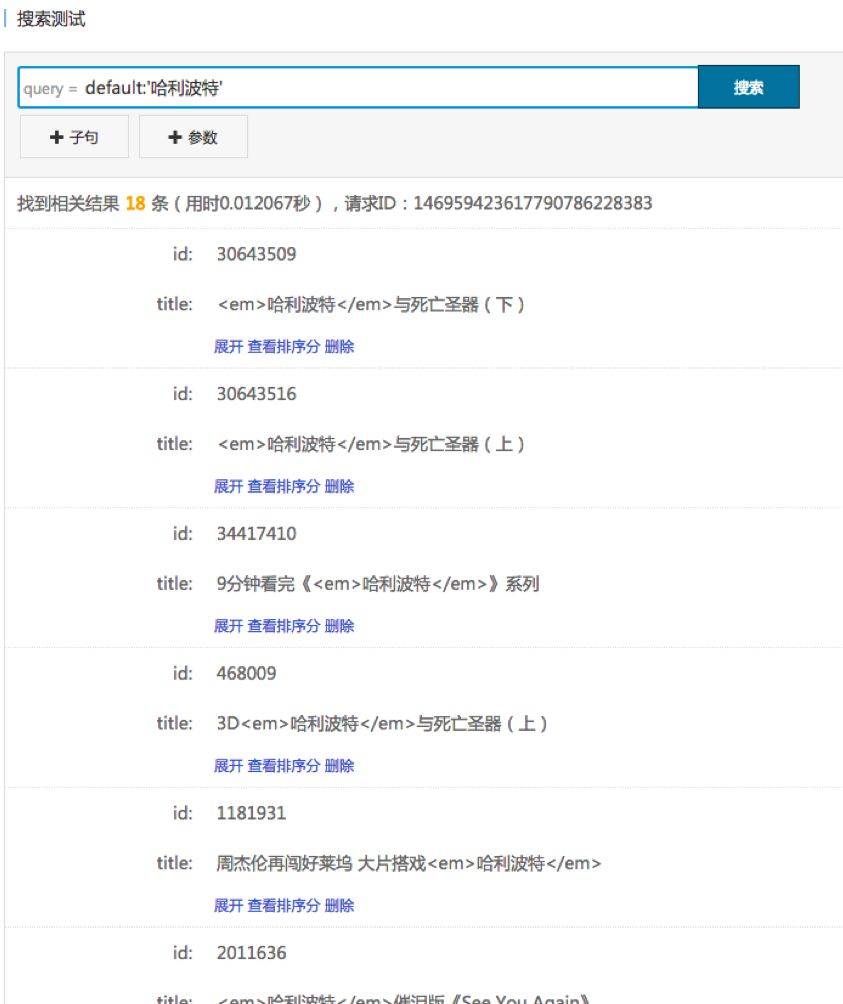Select id value 34417410
This screenshot has height=1004, width=843.
pyautogui.click(x=257, y=533)
